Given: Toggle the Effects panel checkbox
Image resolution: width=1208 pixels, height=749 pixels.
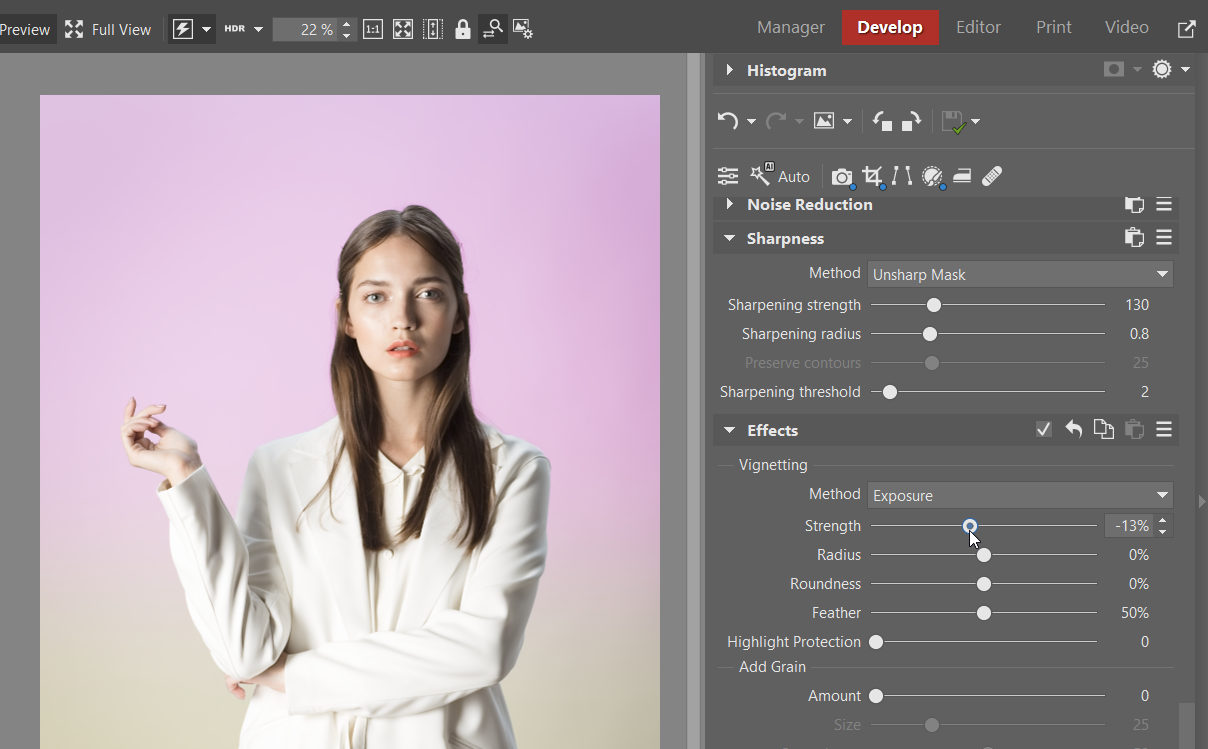Looking at the screenshot, I should tap(1043, 430).
